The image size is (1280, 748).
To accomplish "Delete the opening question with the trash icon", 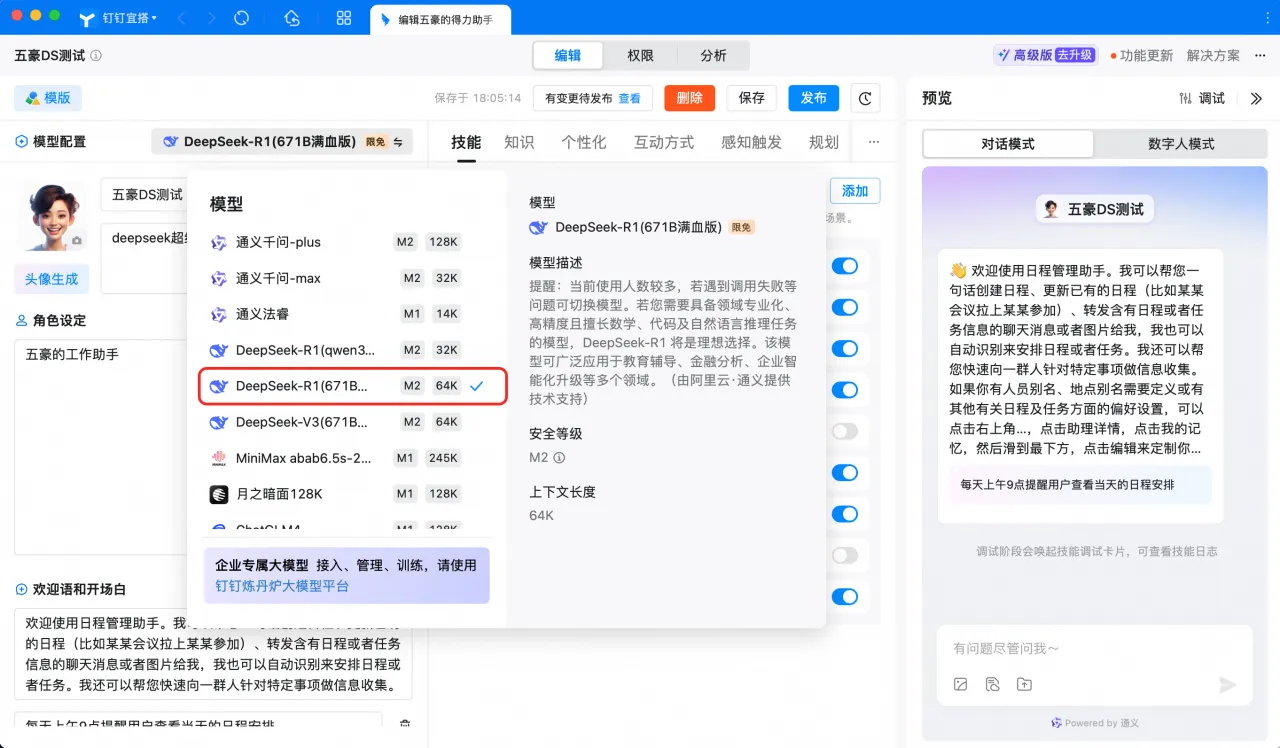I will (x=405, y=724).
